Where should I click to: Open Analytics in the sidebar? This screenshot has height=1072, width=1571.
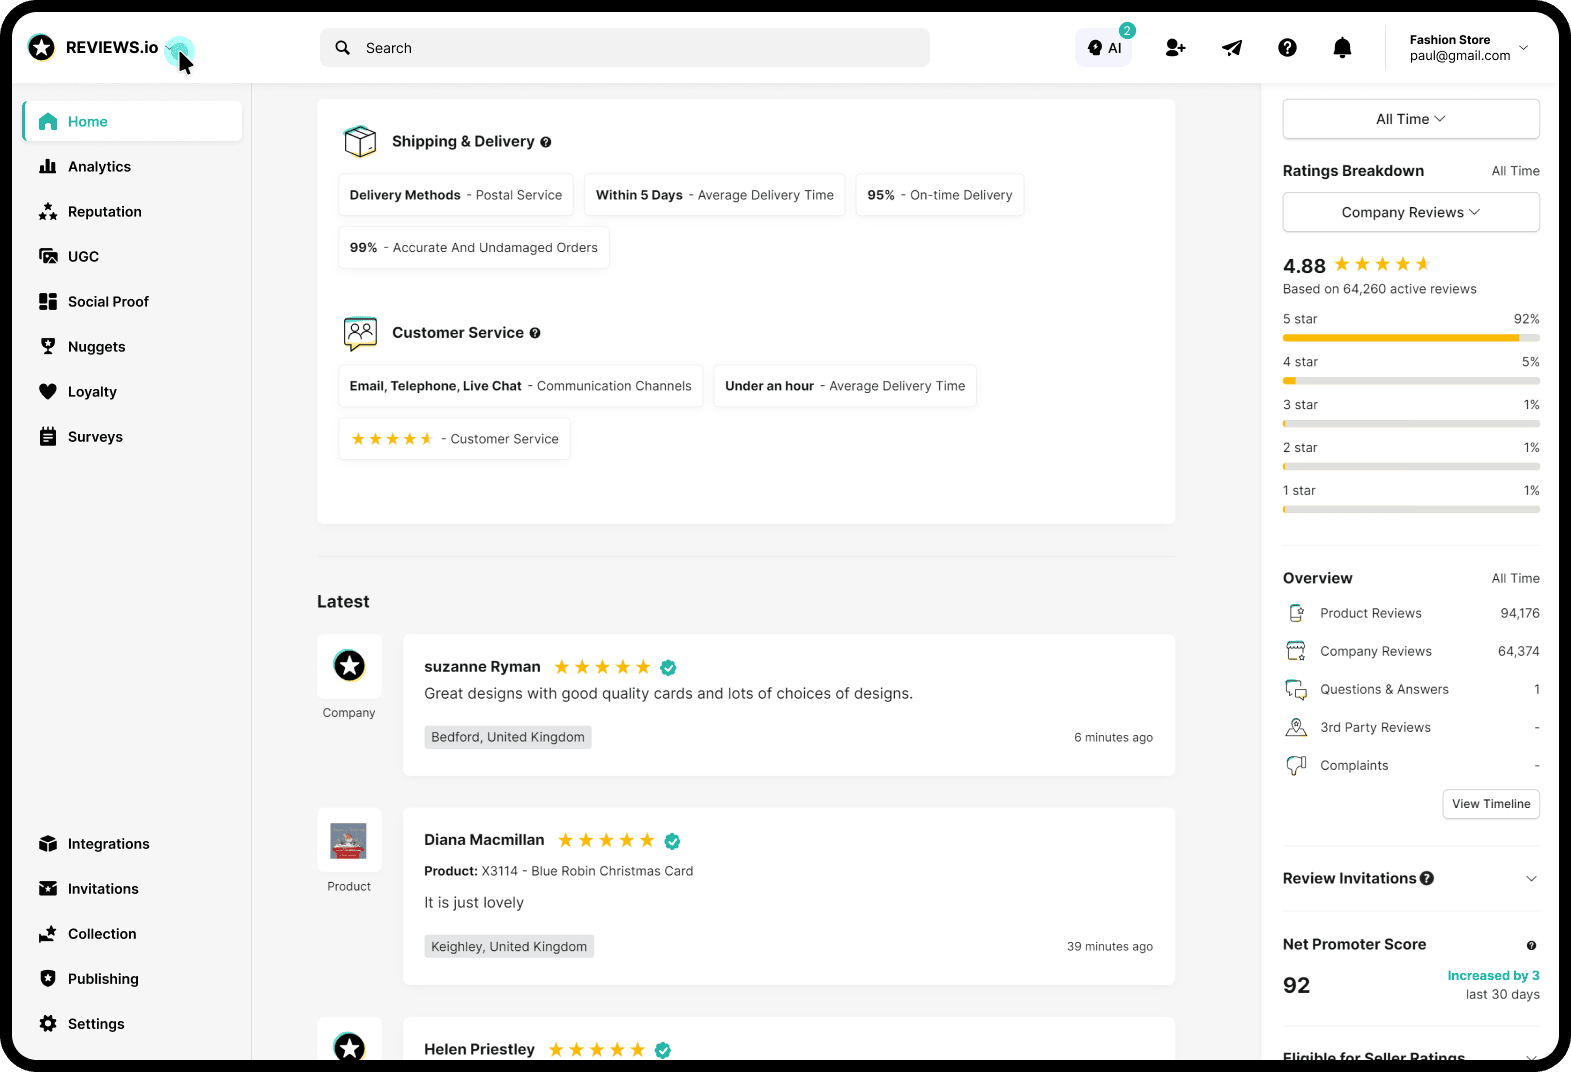[99, 167]
